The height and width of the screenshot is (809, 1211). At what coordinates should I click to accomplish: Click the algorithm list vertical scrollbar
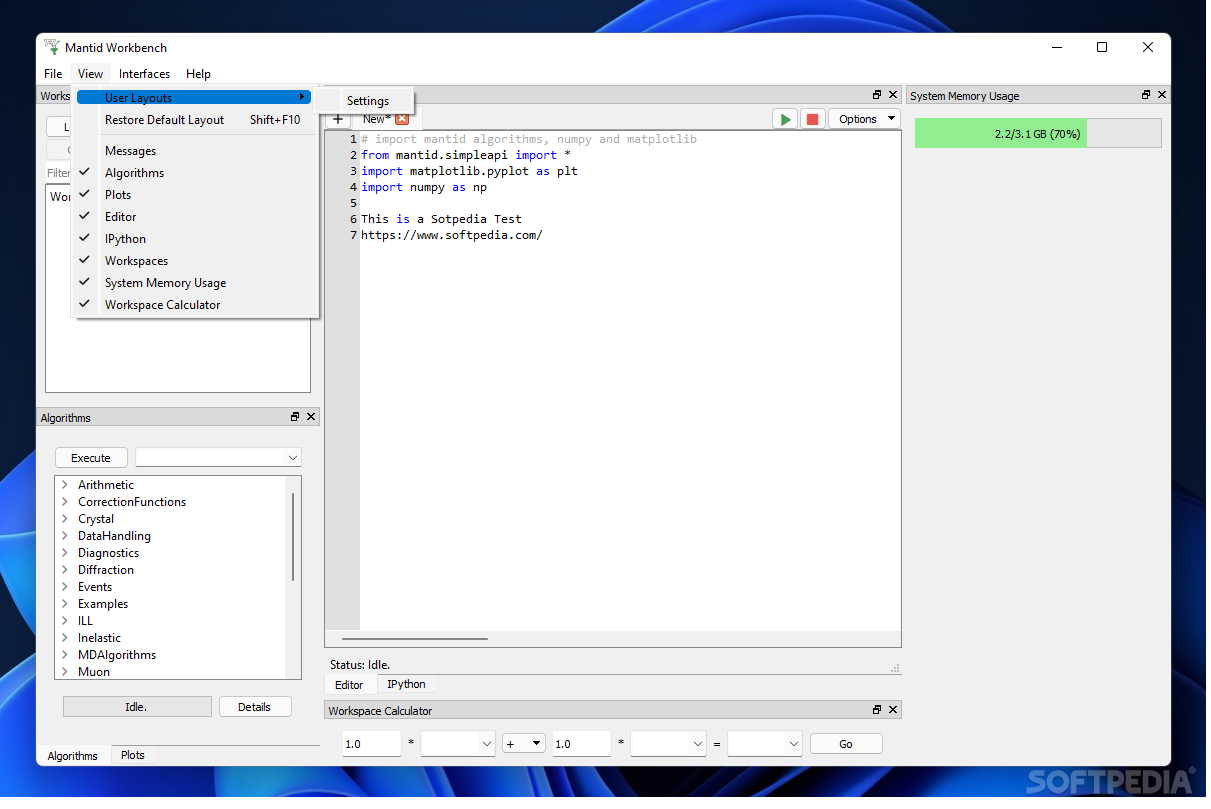tap(293, 536)
